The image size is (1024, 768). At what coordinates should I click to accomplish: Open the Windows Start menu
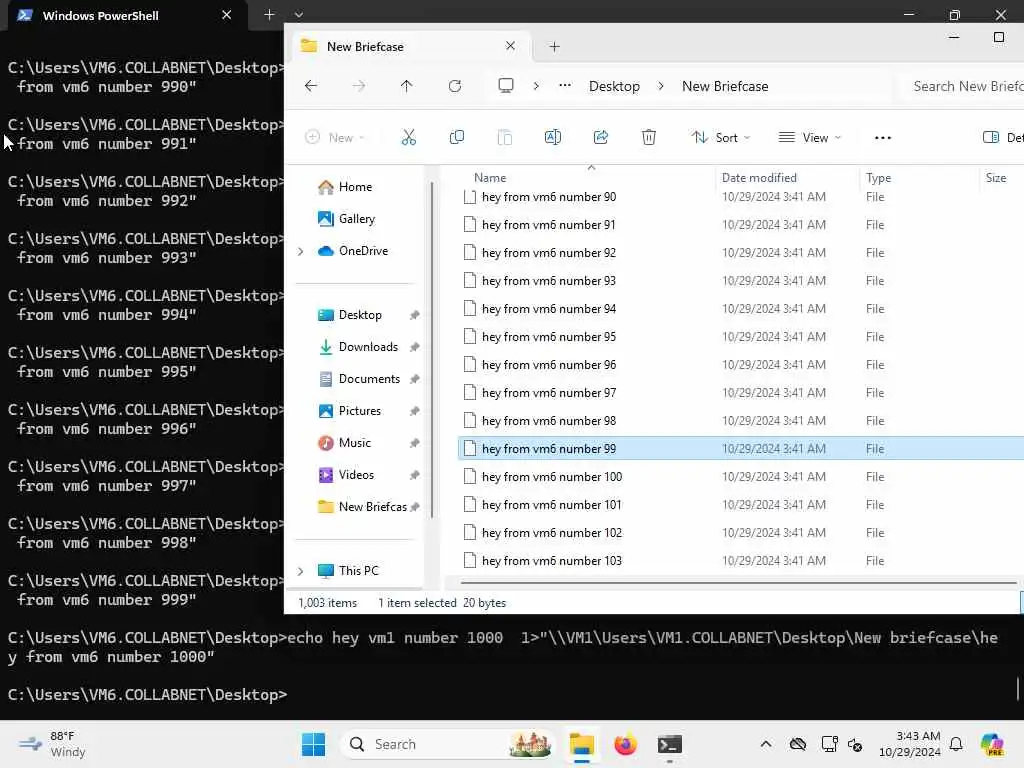click(x=313, y=744)
